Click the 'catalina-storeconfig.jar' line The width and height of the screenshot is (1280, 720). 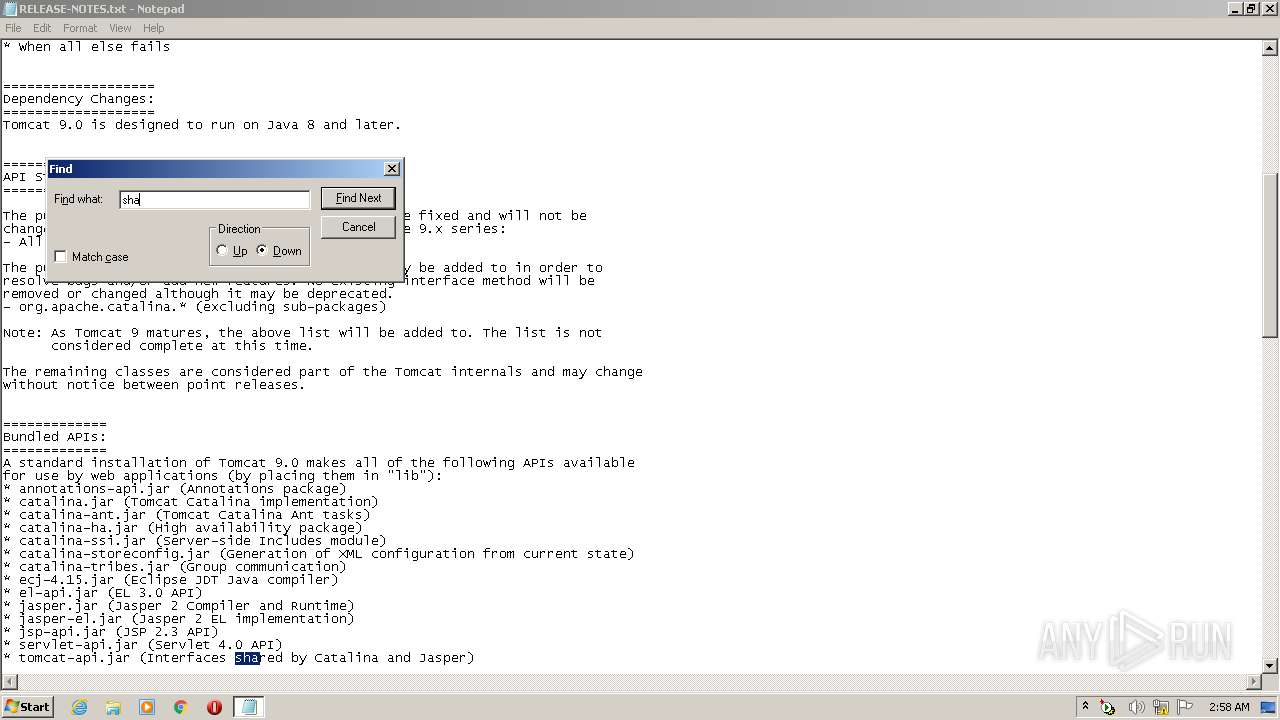tap(318, 554)
